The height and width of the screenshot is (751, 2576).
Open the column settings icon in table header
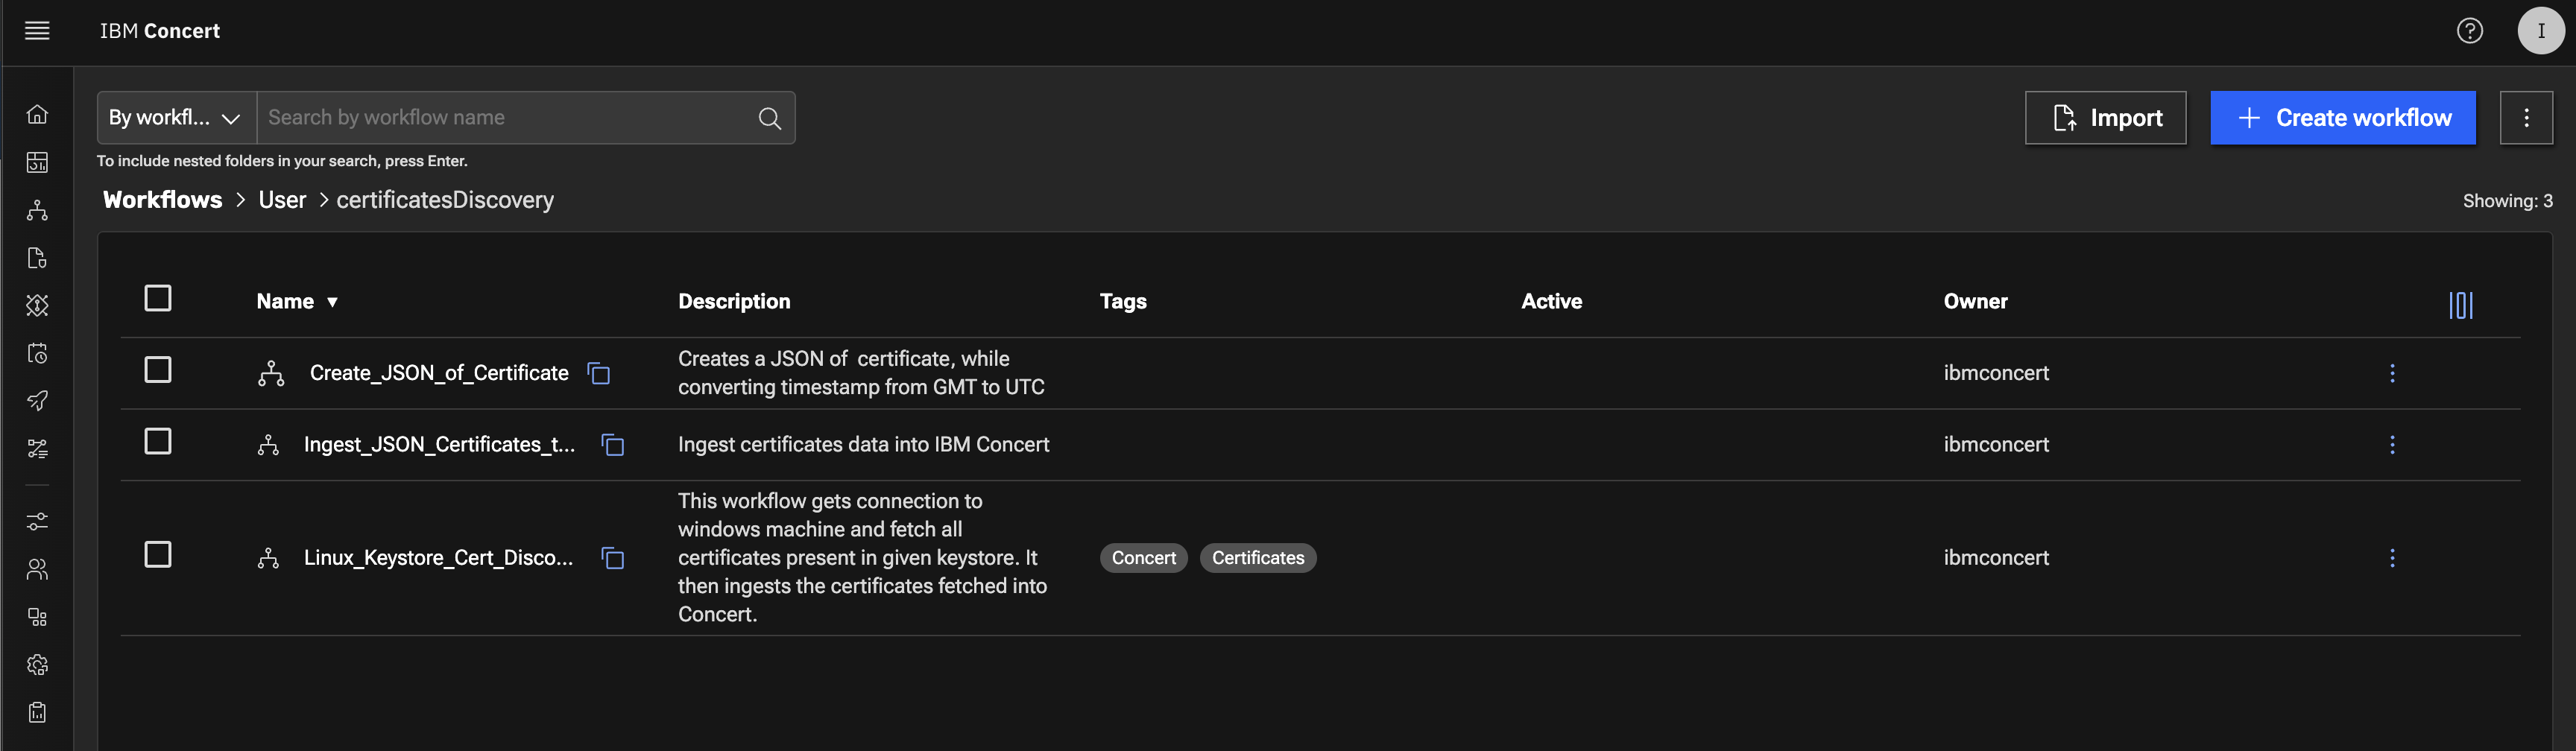coord(2460,305)
